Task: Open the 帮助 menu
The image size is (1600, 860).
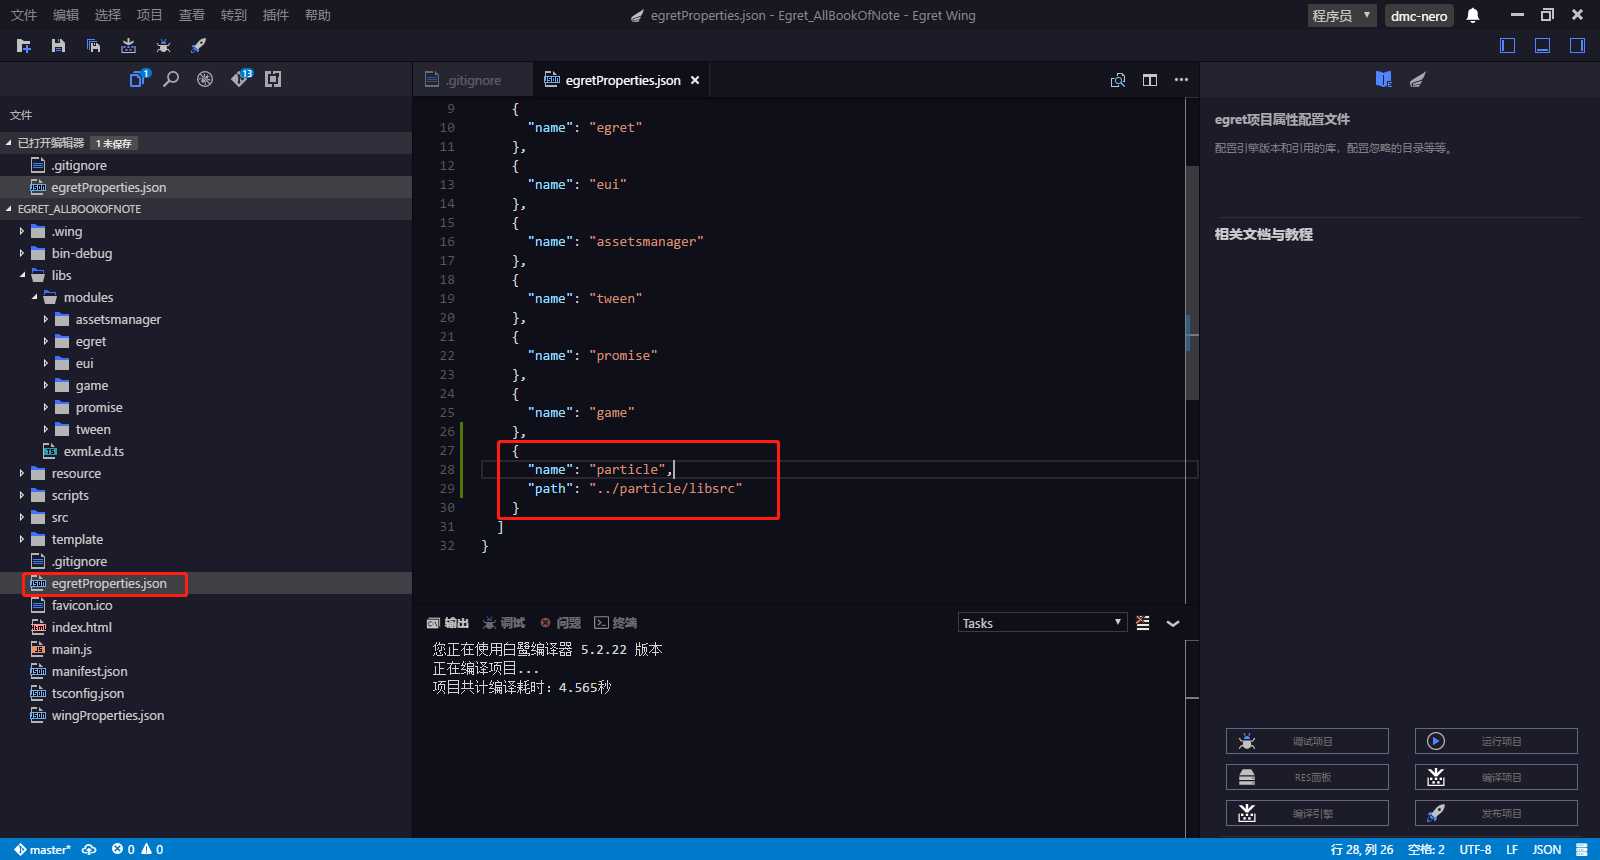Action: 318,15
